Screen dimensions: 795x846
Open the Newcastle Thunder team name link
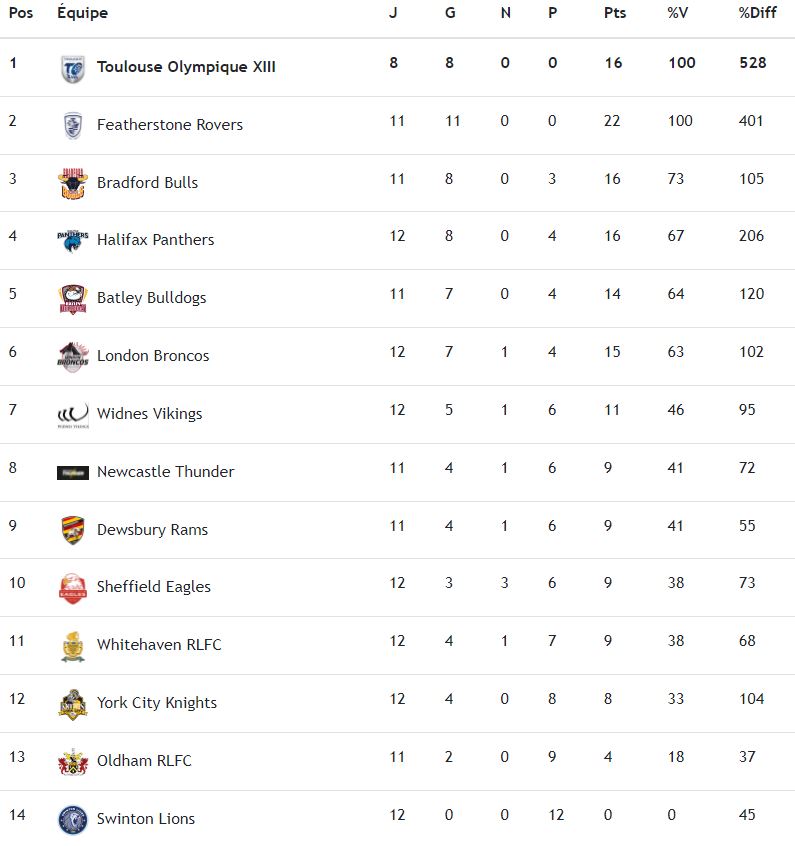(165, 471)
